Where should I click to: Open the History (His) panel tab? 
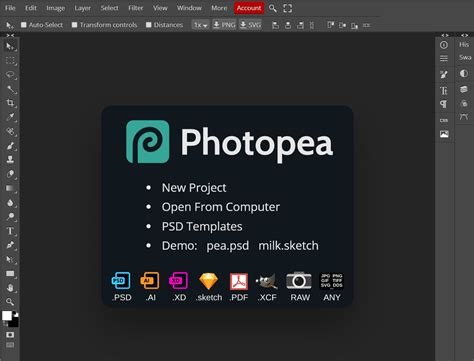click(464, 45)
